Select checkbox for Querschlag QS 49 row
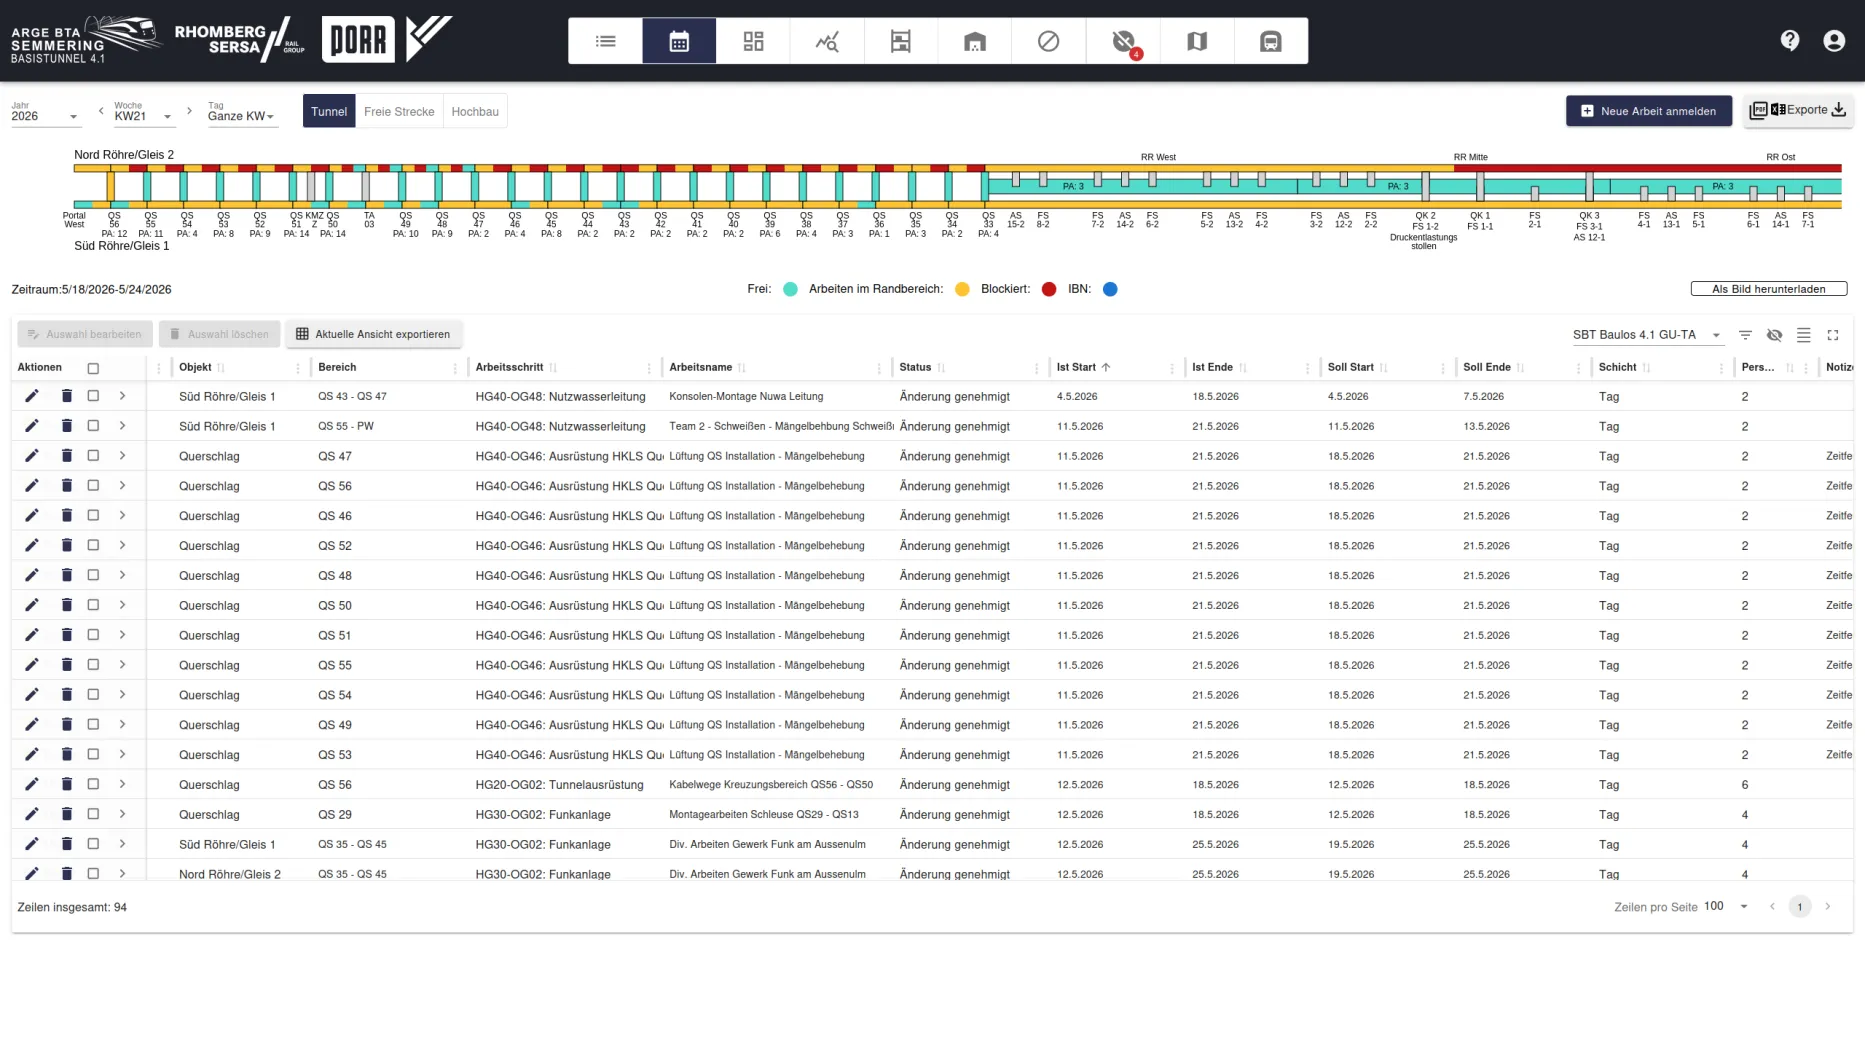The image size is (1865, 1049). click(93, 724)
